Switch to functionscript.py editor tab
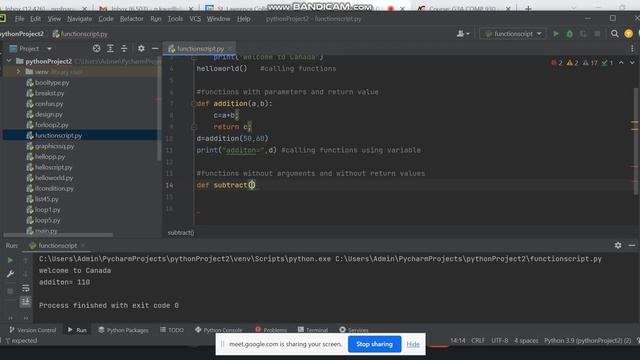The height and width of the screenshot is (360, 640). (199, 49)
